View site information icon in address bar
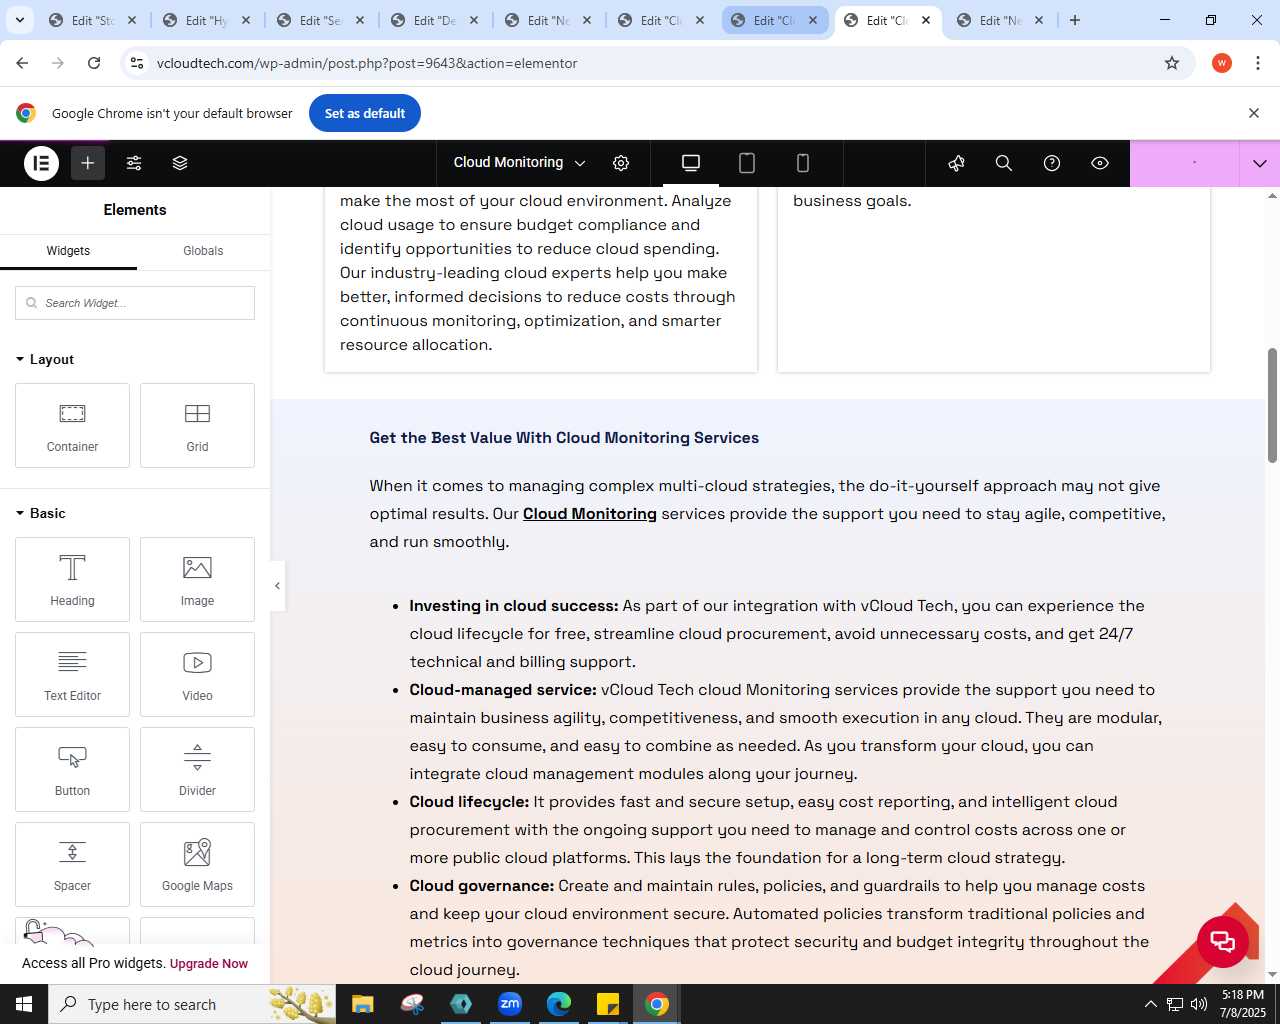 coord(137,63)
